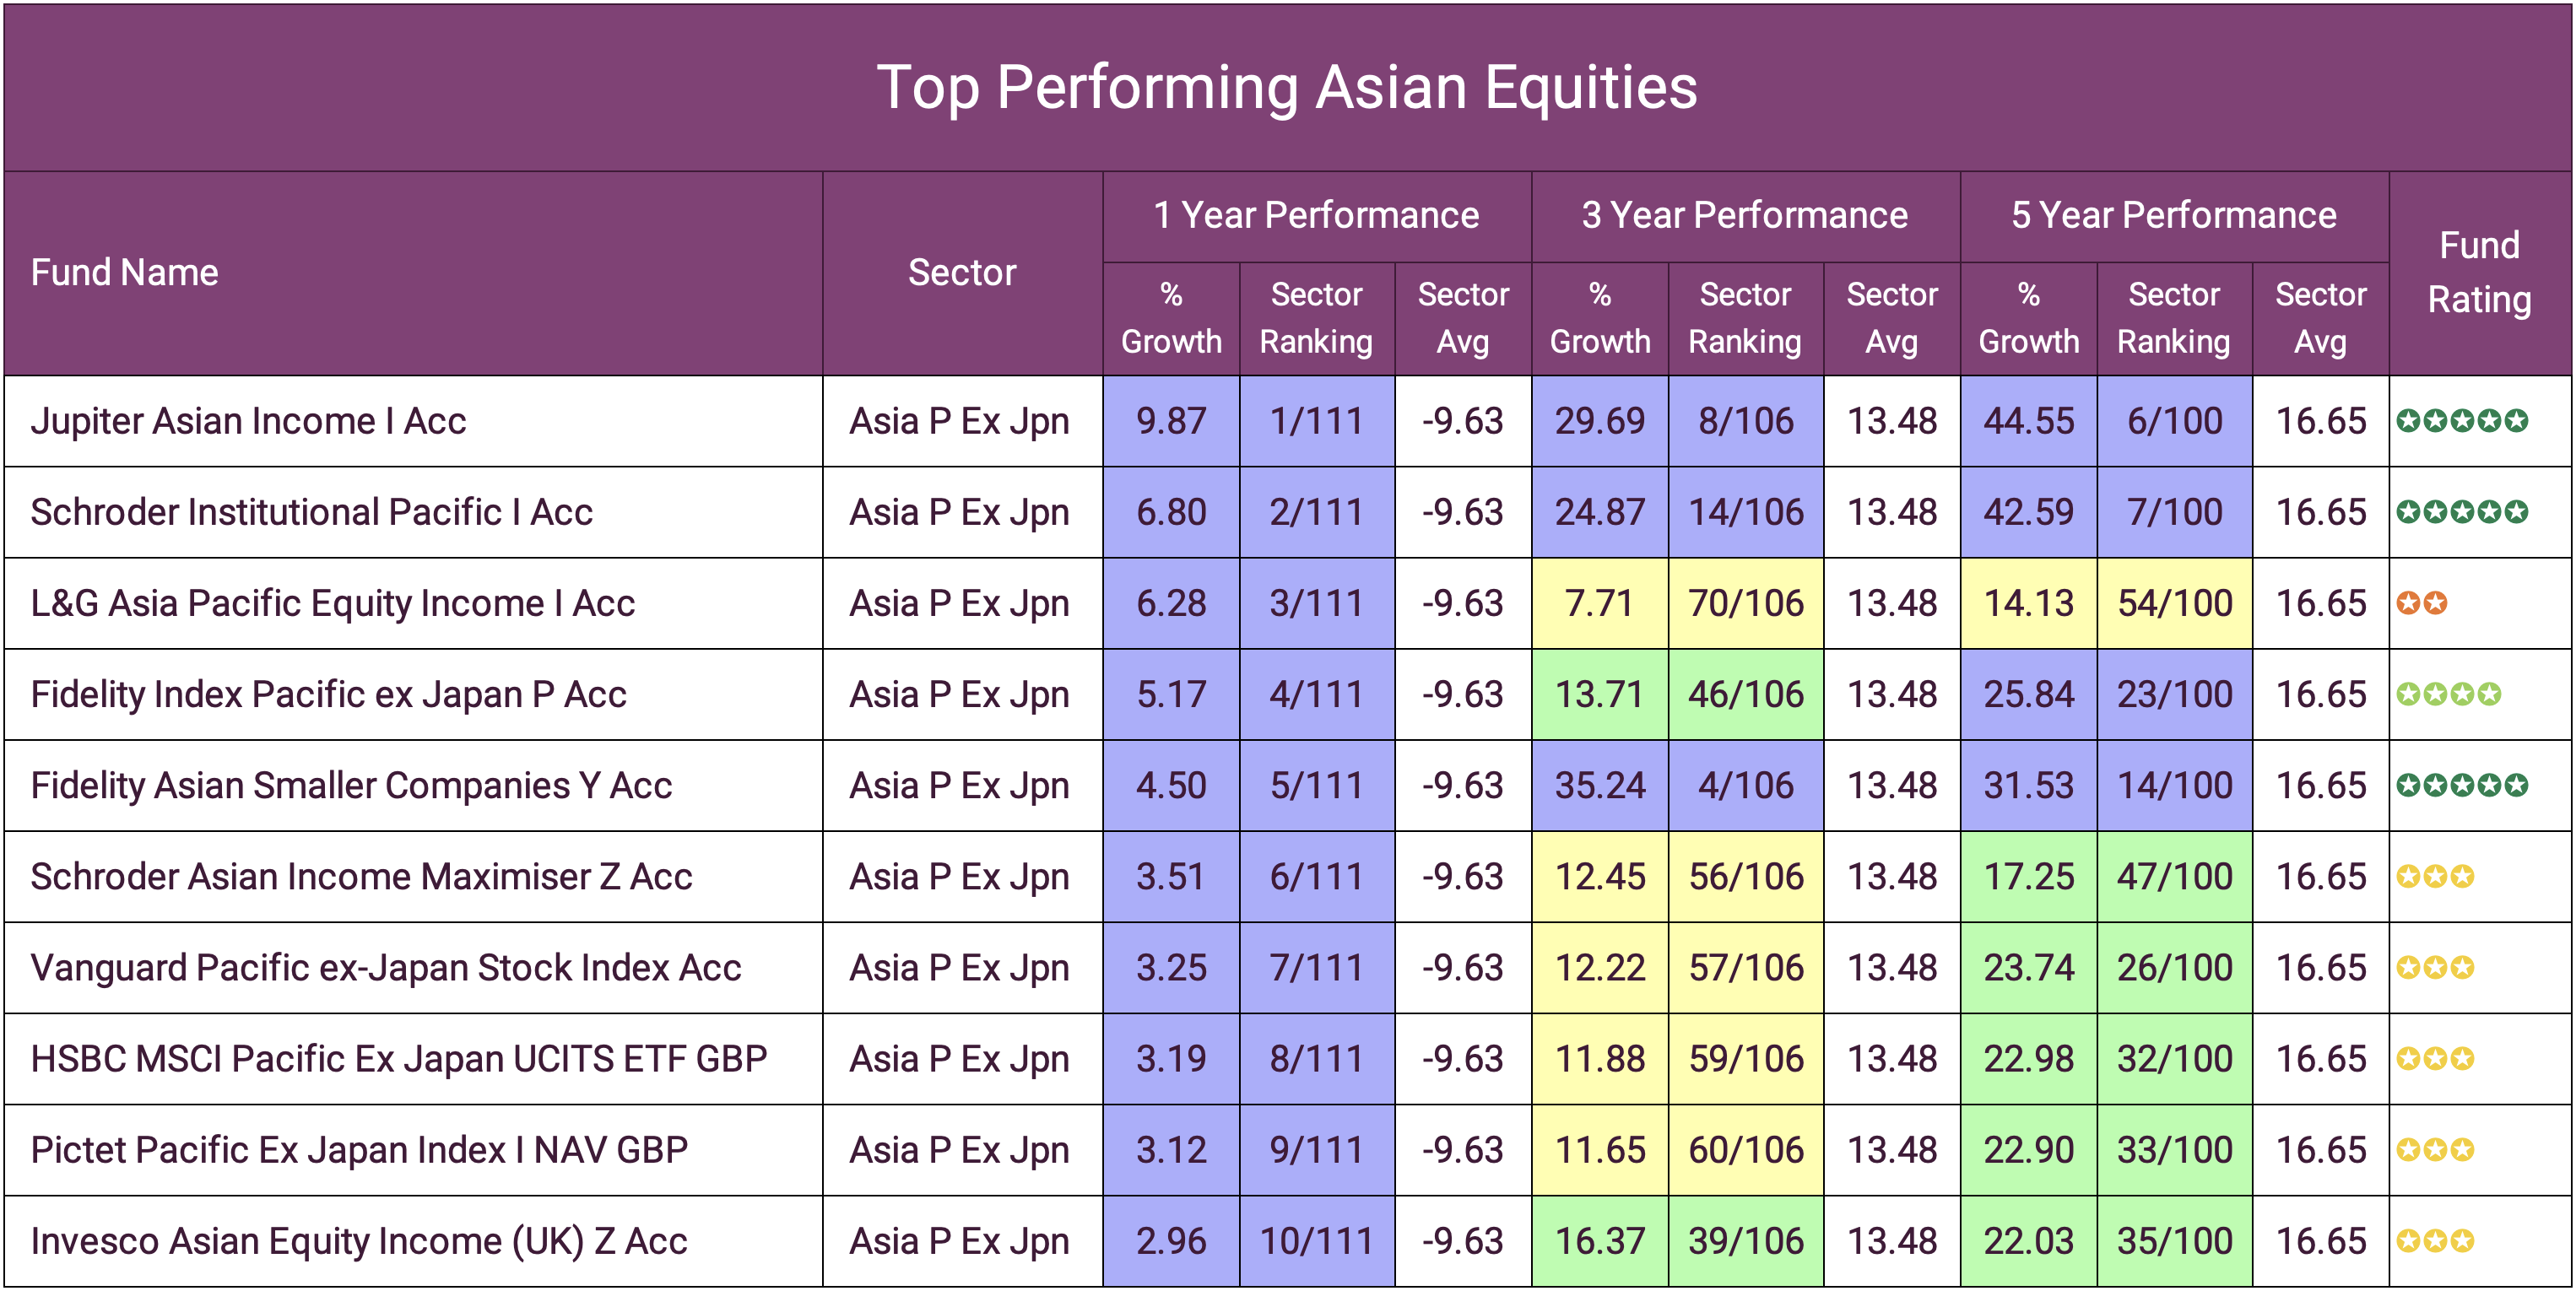This screenshot has width=2576, height=1291.
Task: Click Vanguard Pacific ex-Japan's three-star rating
Action: point(2435,968)
